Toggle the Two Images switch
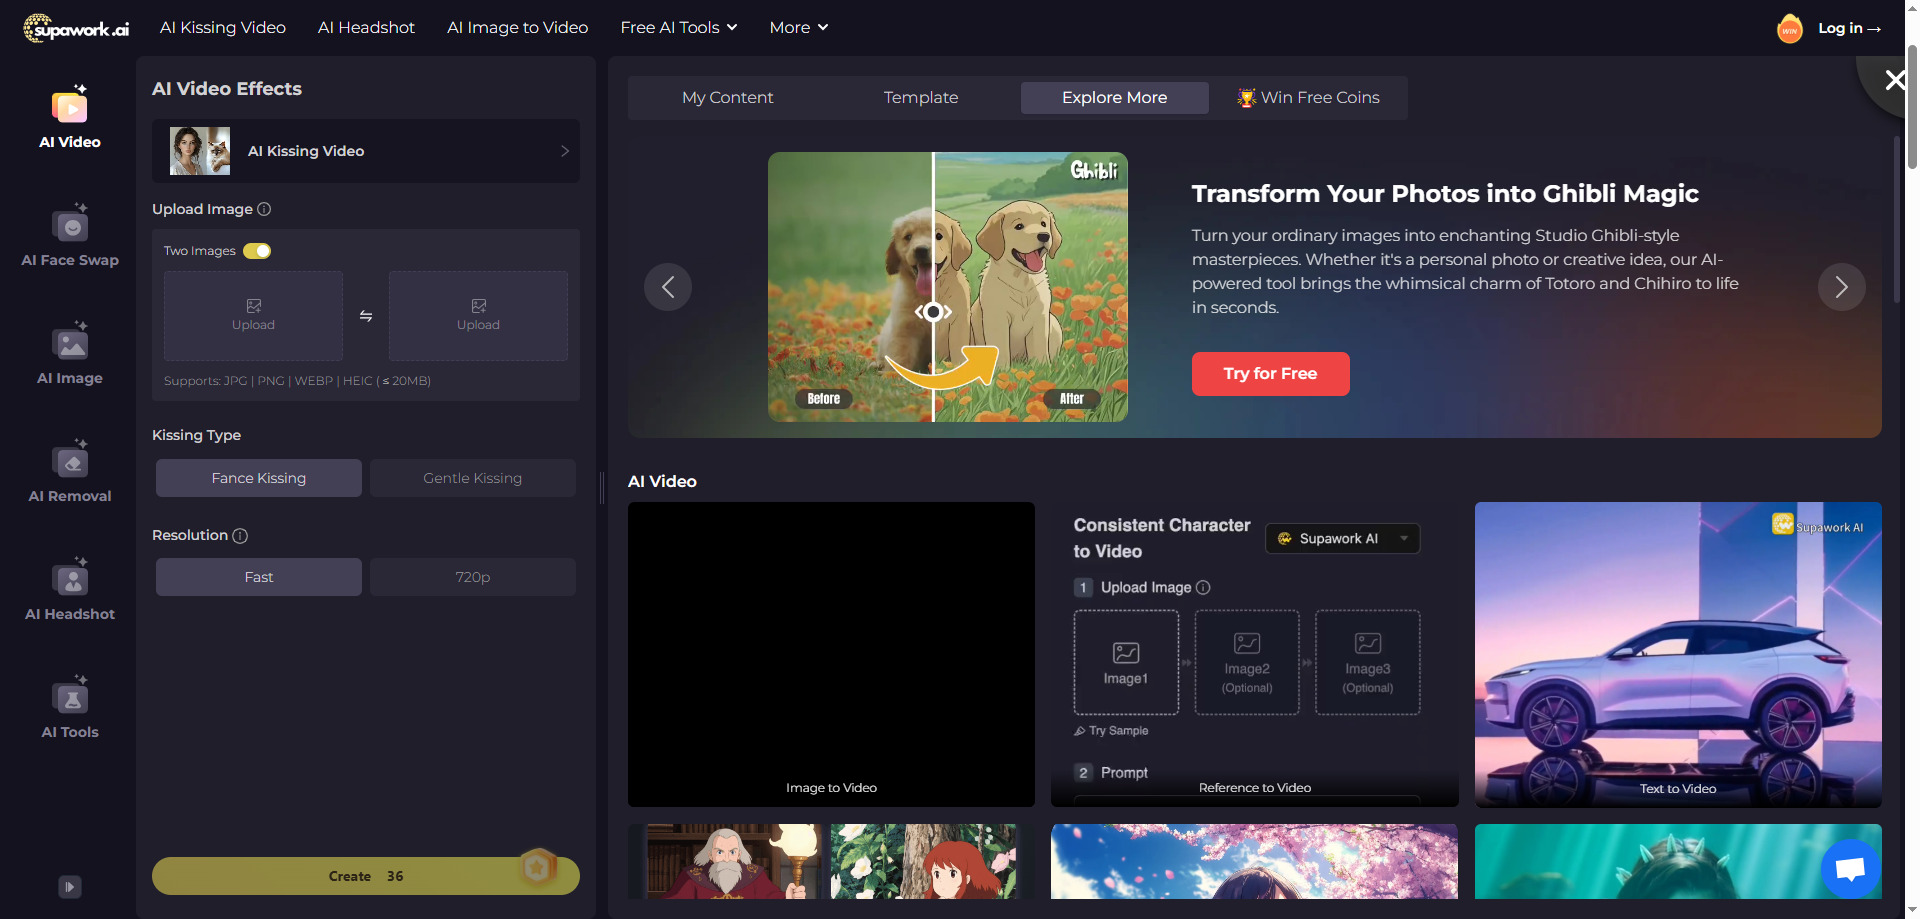 [257, 251]
